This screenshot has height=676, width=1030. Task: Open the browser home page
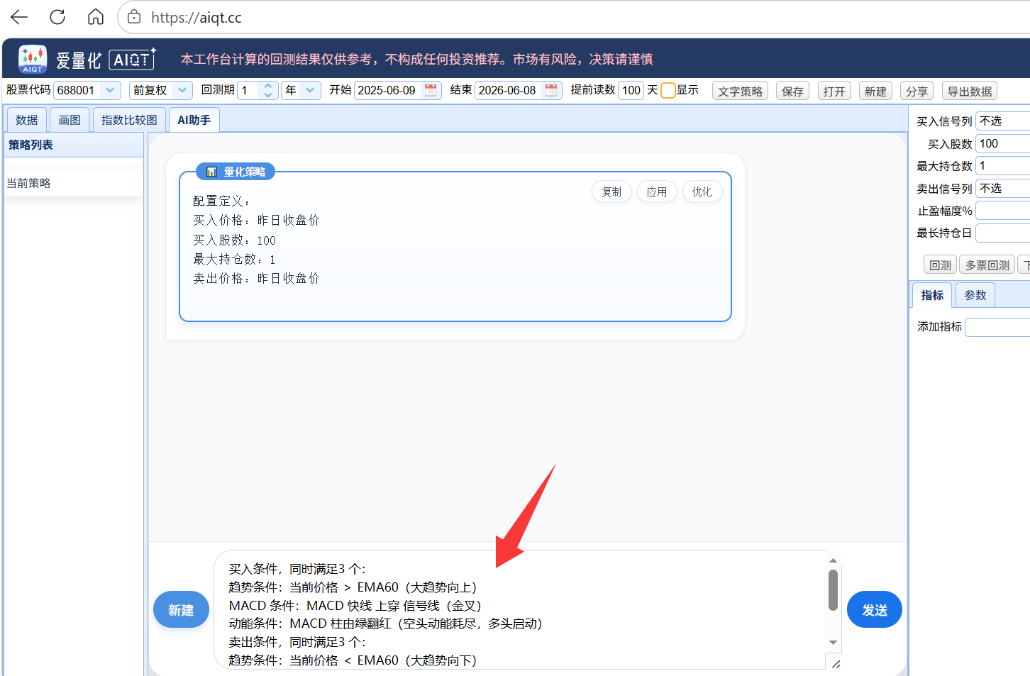pyautogui.click(x=95, y=17)
